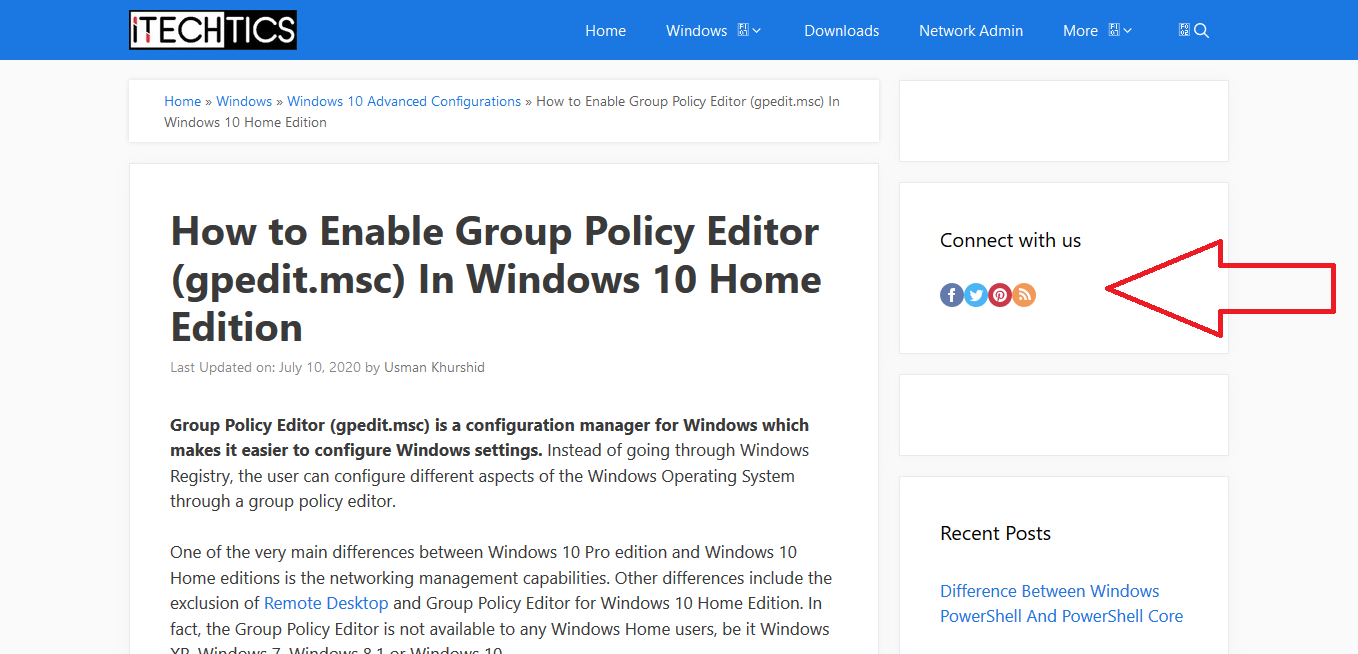Follow the Remote Desktop article link
Screen dimensions: 1358x654
[x=326, y=603]
